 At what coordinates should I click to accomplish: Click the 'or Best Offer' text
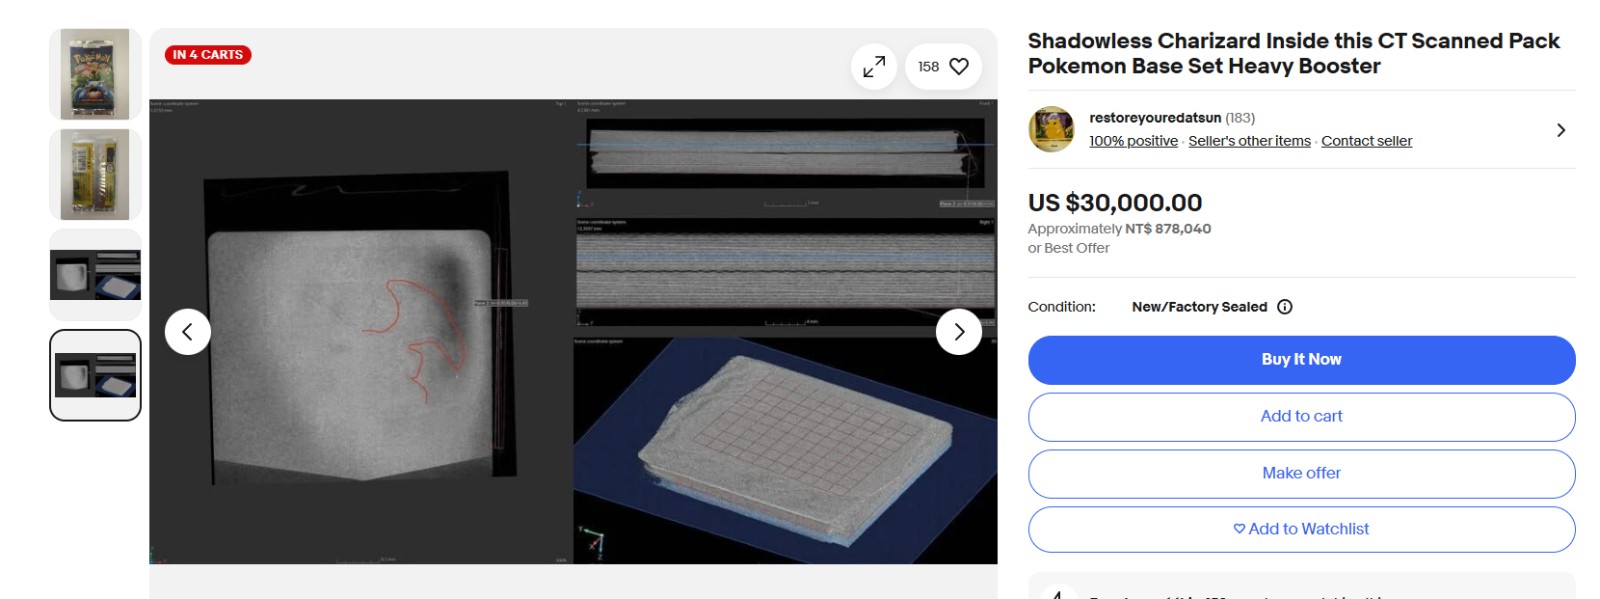click(x=1069, y=248)
